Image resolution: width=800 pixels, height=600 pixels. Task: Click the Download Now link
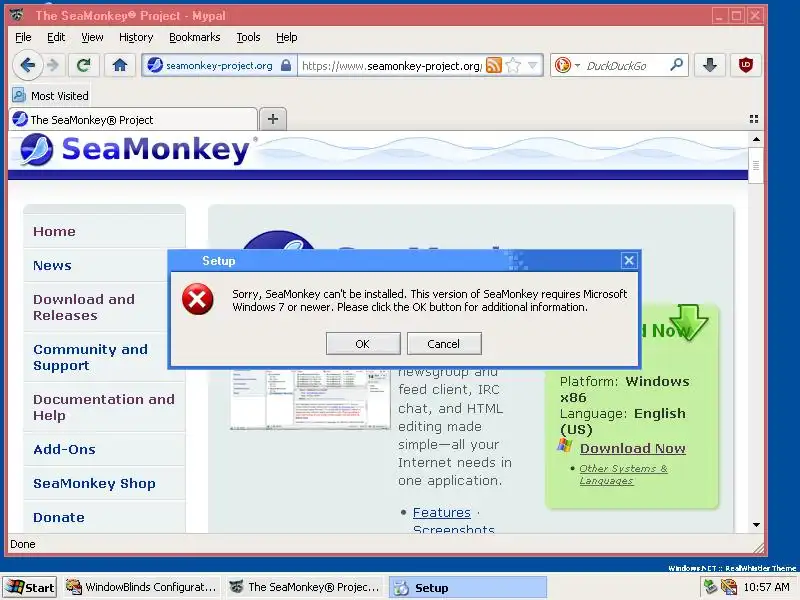coord(633,448)
